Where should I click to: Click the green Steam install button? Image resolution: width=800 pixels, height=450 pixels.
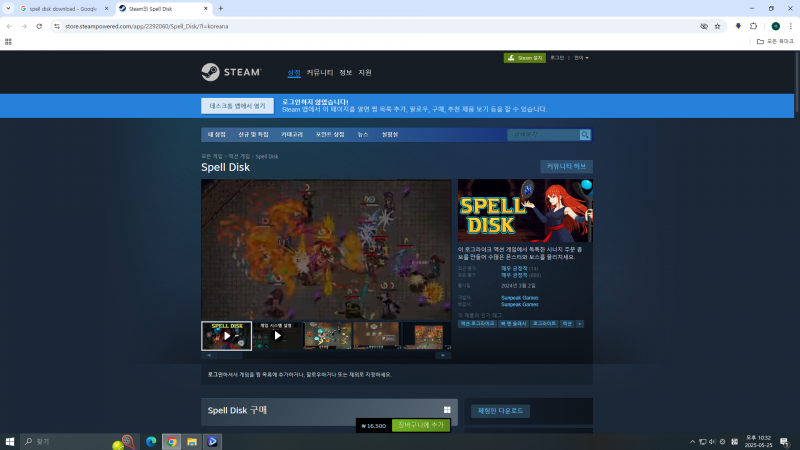[x=524, y=58]
